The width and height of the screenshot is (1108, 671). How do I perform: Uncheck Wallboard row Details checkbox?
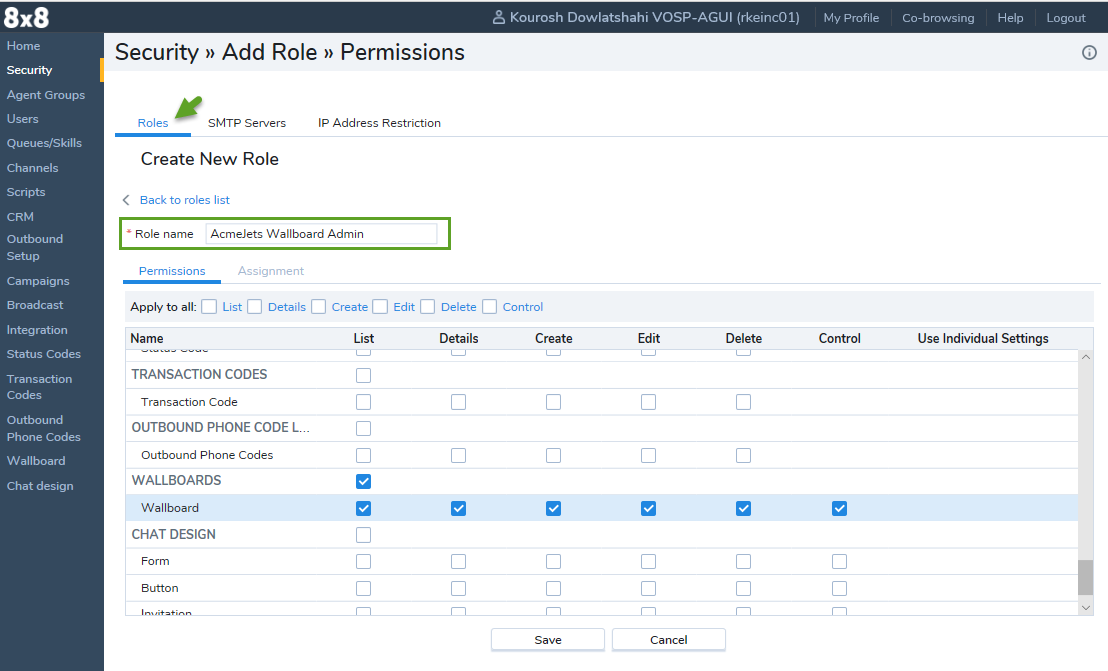(x=459, y=509)
